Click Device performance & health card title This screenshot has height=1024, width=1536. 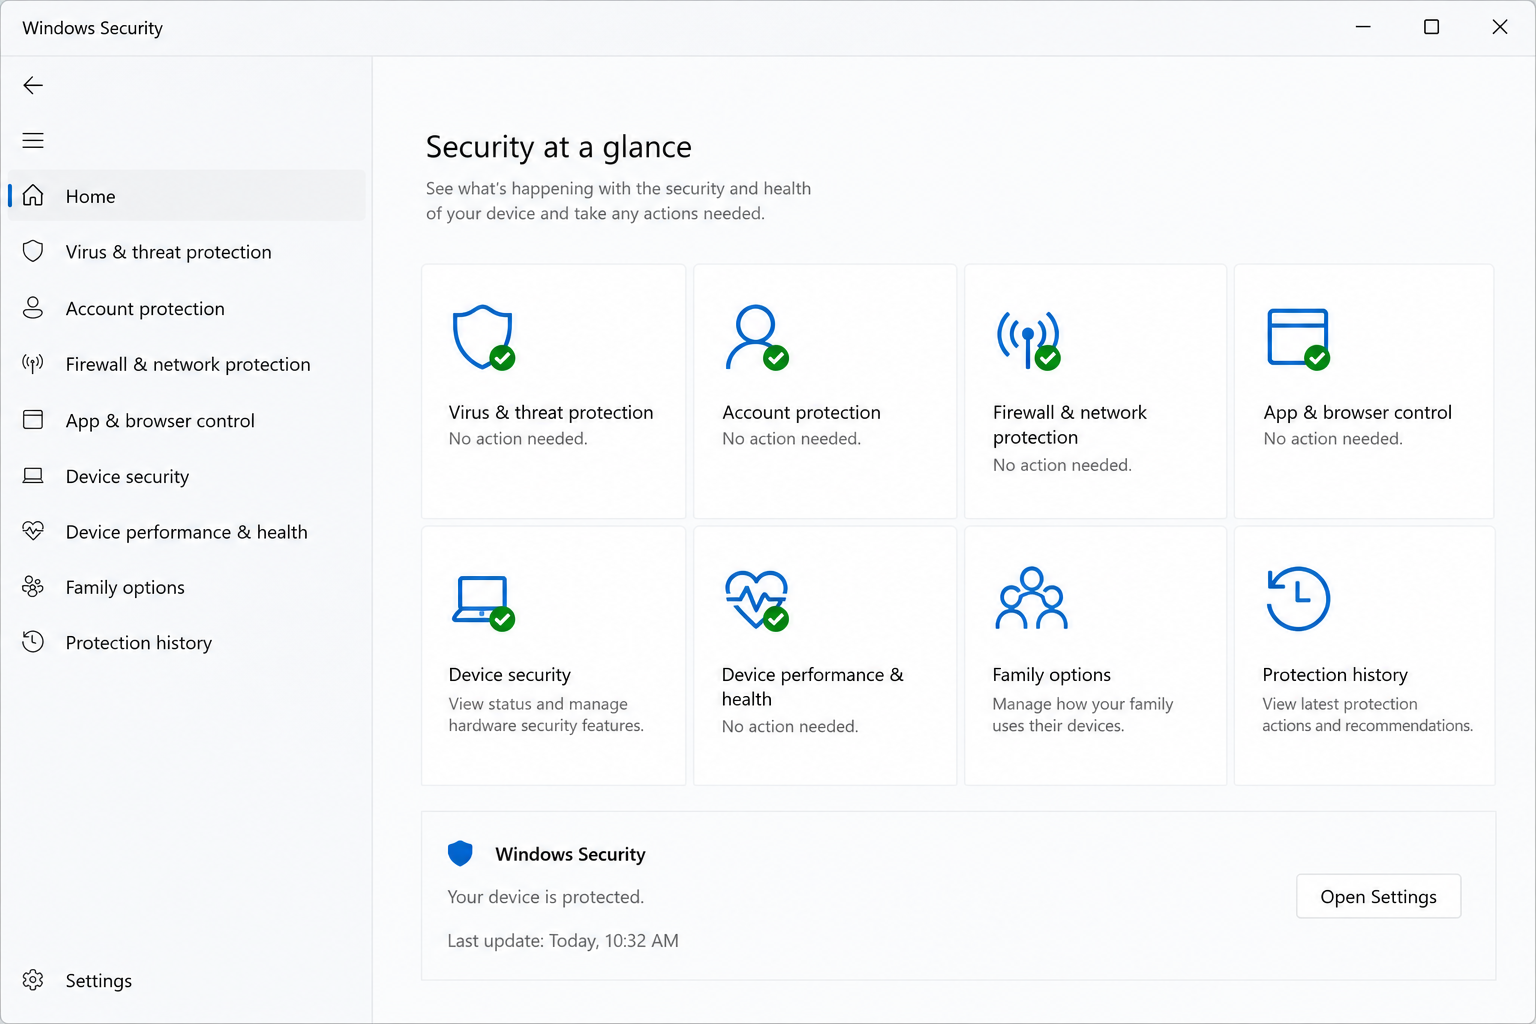pos(812,687)
